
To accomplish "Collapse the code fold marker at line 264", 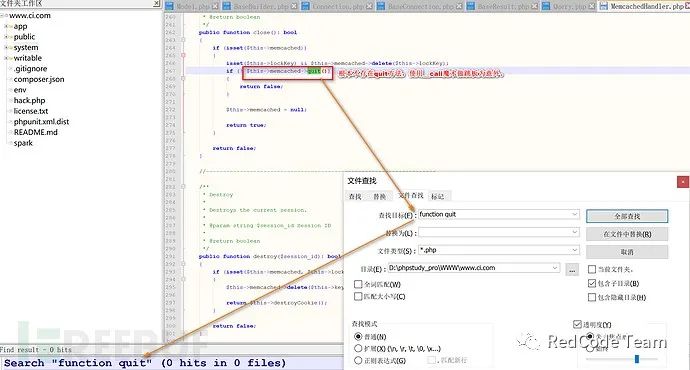I will point(184,55).
